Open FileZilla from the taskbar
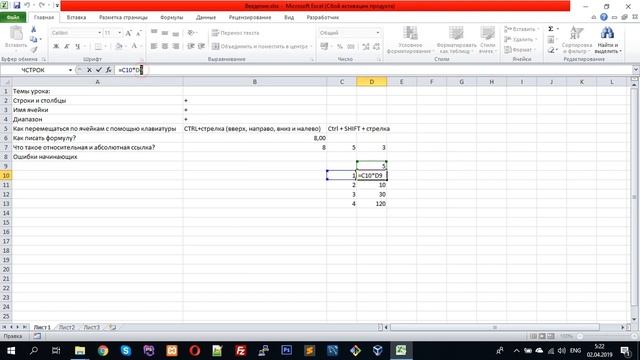Viewport: 640px width, 360px height. point(241,350)
